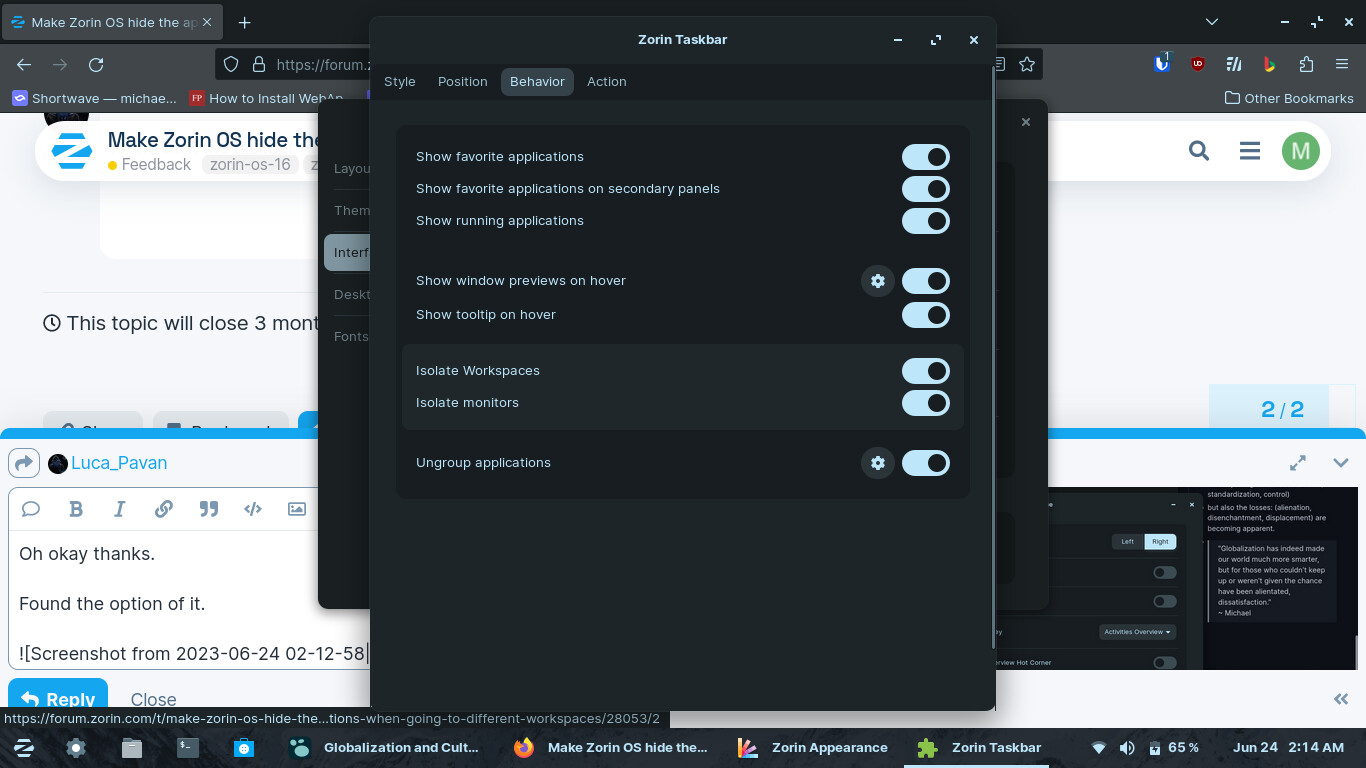Viewport: 1366px width, 768px height.
Task: Reload the page in Firefox
Action: pyautogui.click(x=96, y=64)
